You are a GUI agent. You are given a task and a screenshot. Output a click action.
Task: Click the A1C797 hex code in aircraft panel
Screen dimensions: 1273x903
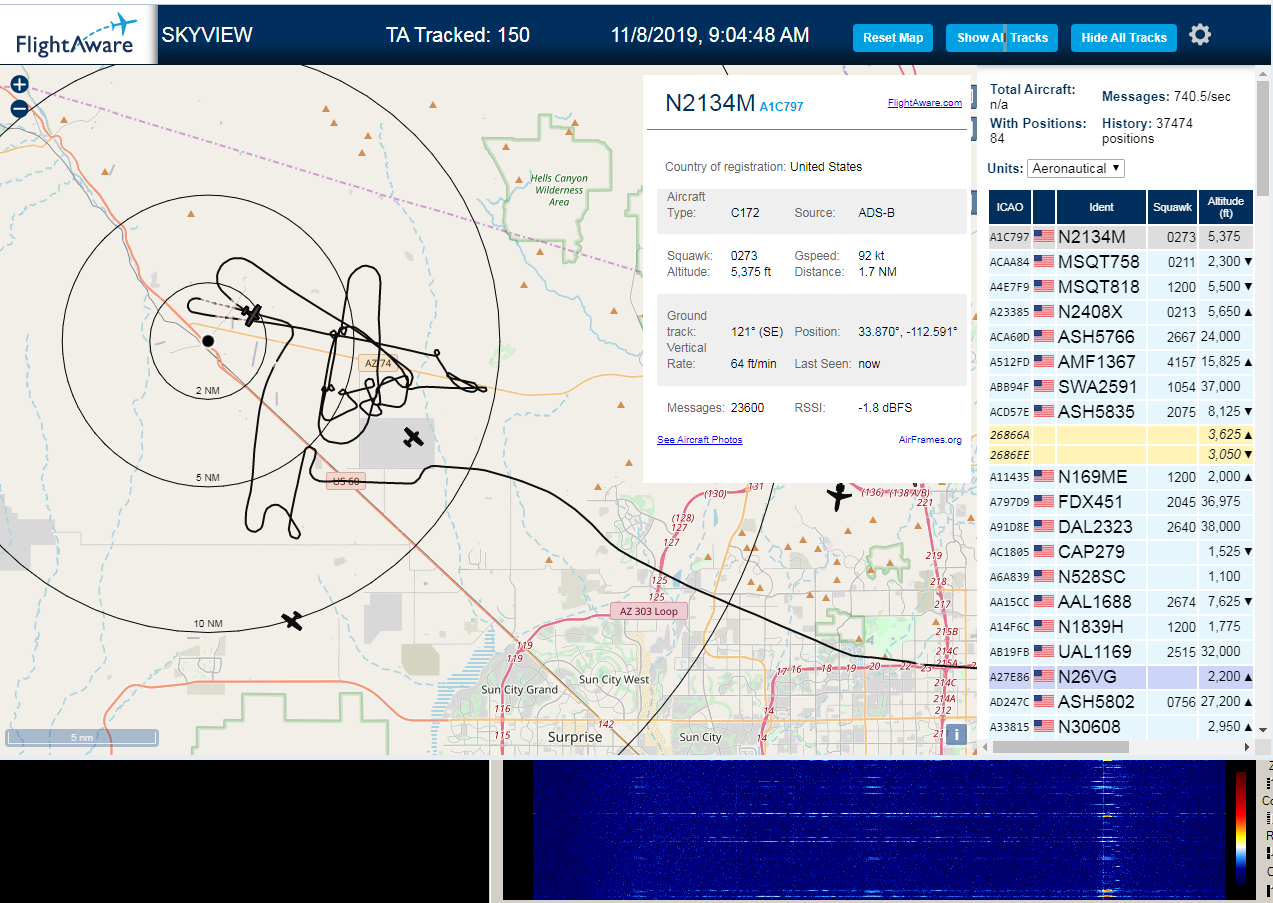(x=781, y=106)
